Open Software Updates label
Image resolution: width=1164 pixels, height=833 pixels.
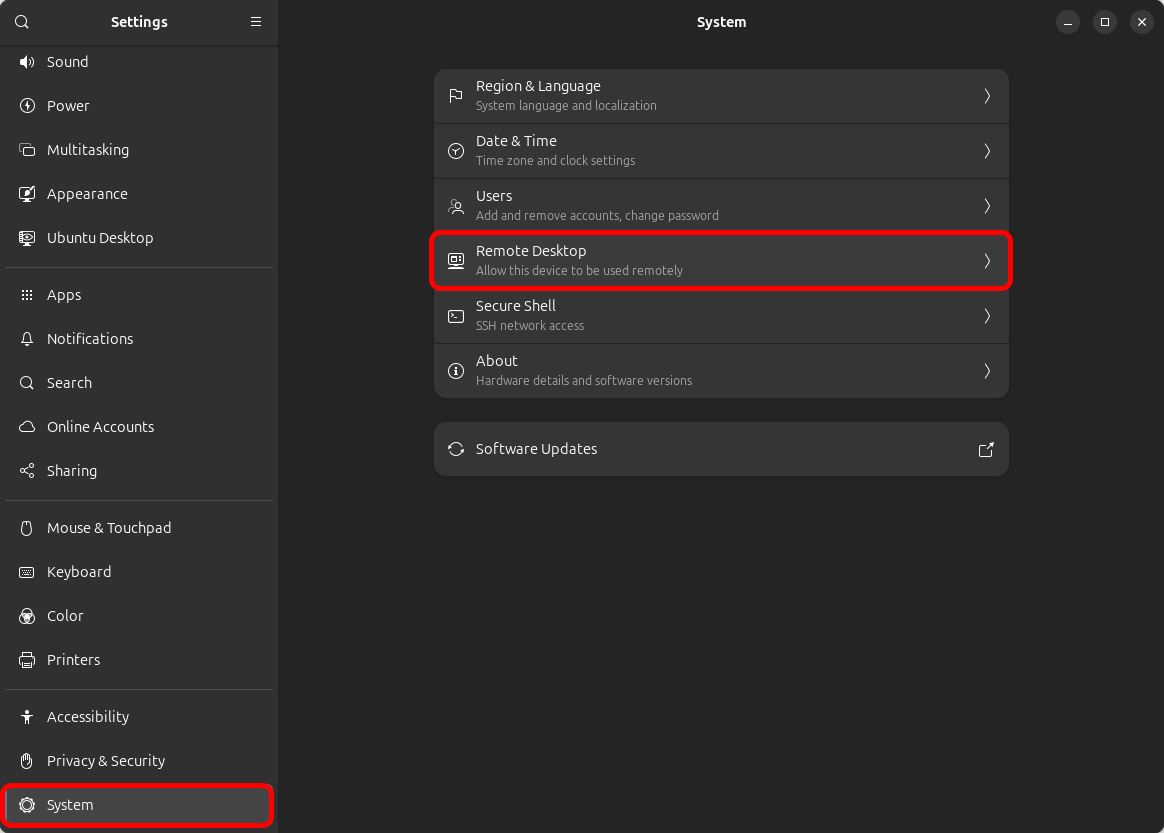[x=536, y=449]
